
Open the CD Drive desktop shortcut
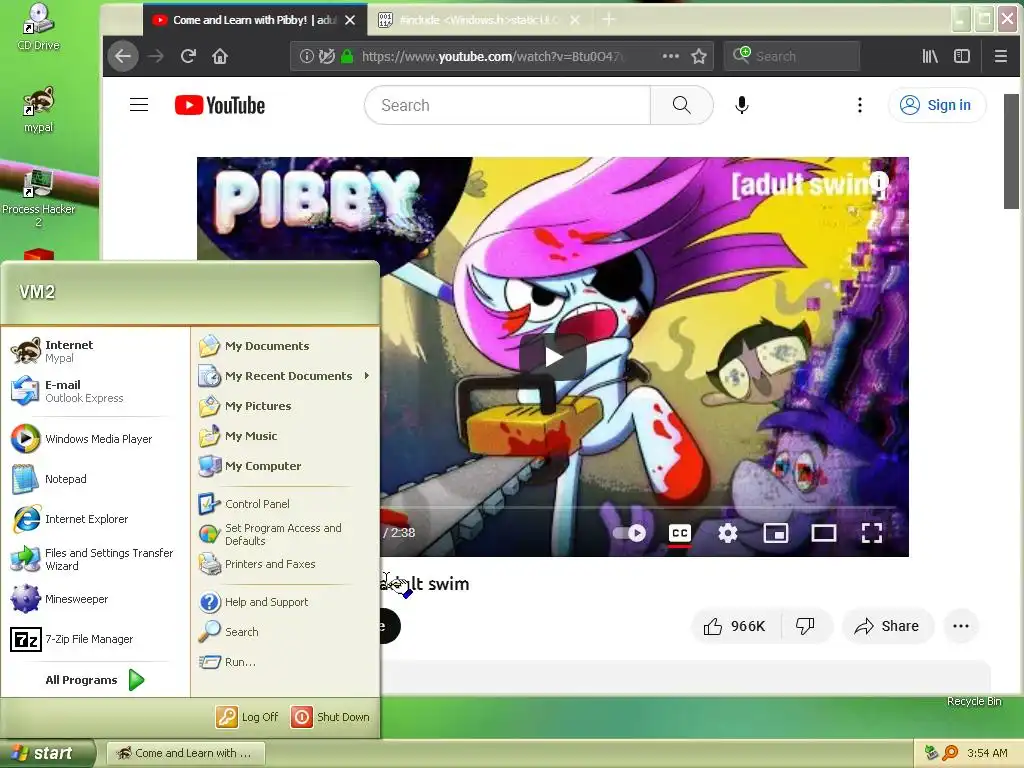click(38, 26)
